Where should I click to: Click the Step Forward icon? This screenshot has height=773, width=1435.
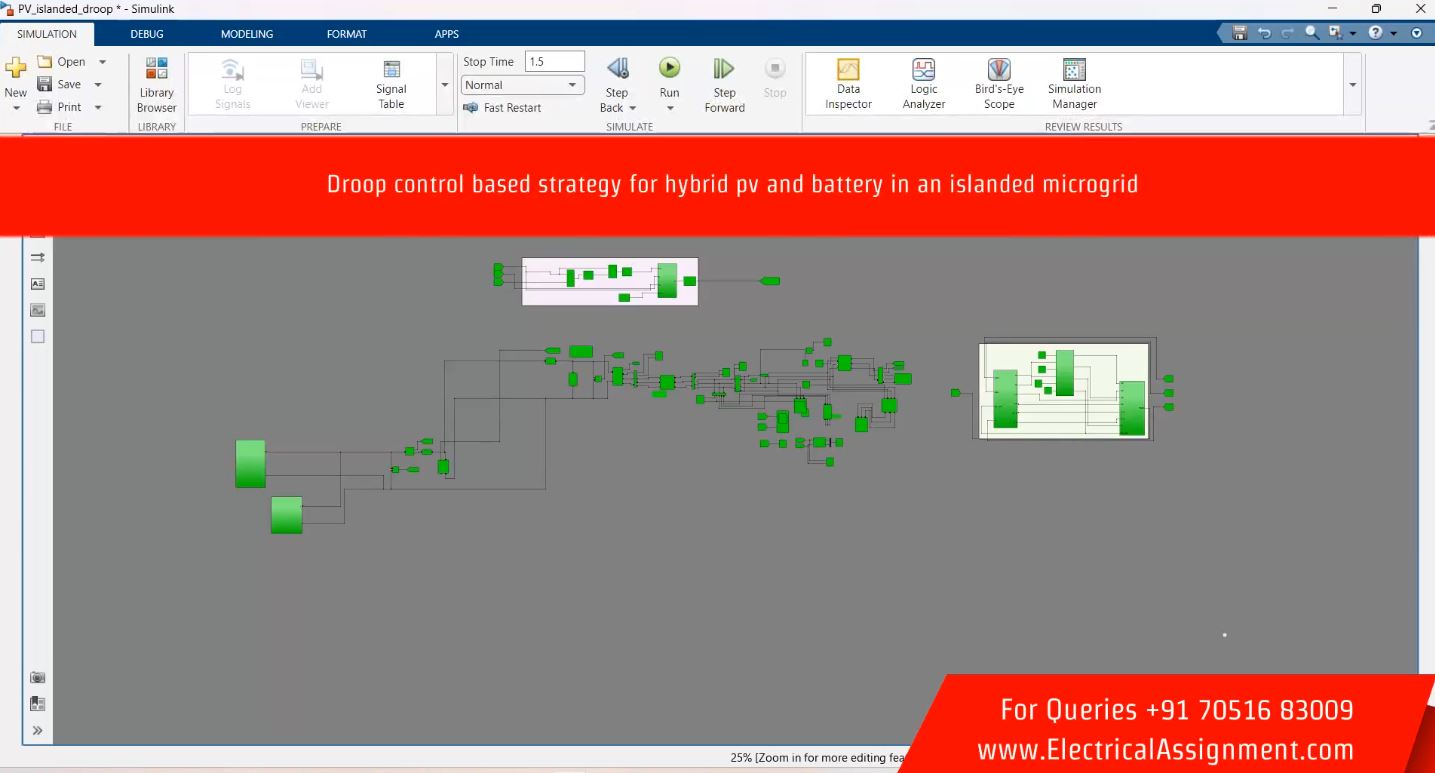724,69
